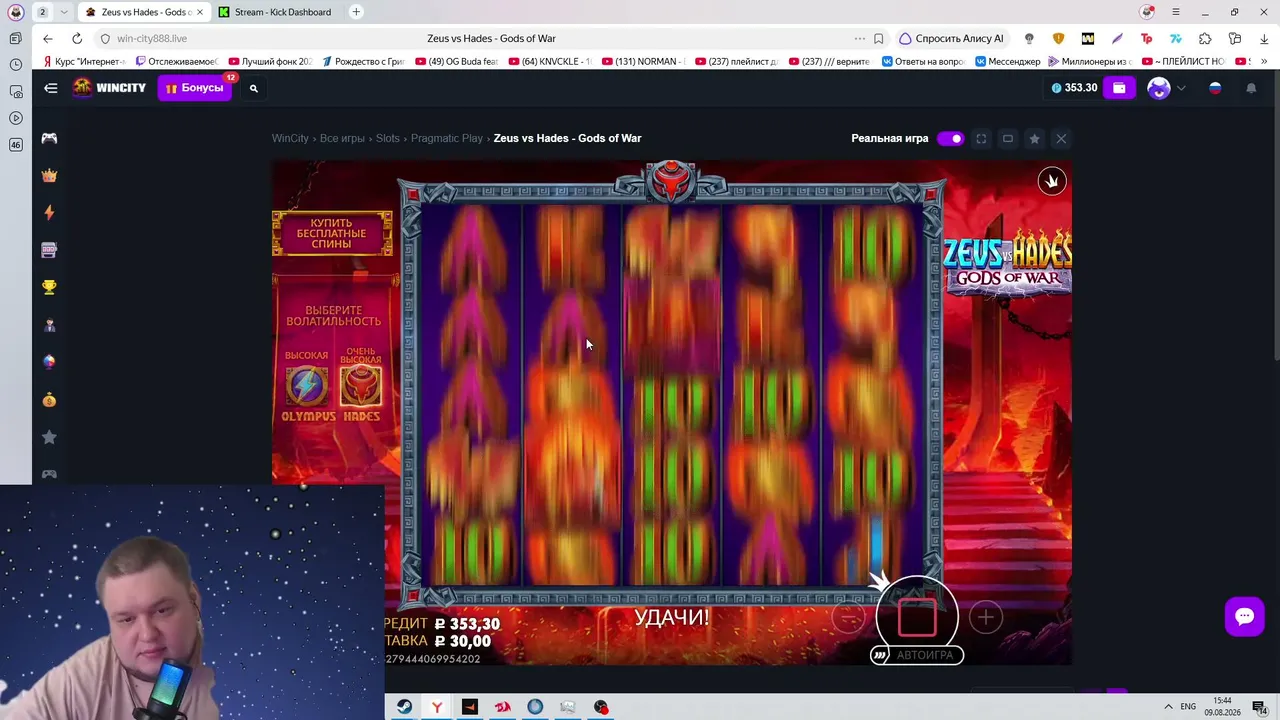Click the crown badge at game corner
This screenshot has width=1280, height=720.
pos(1051,181)
